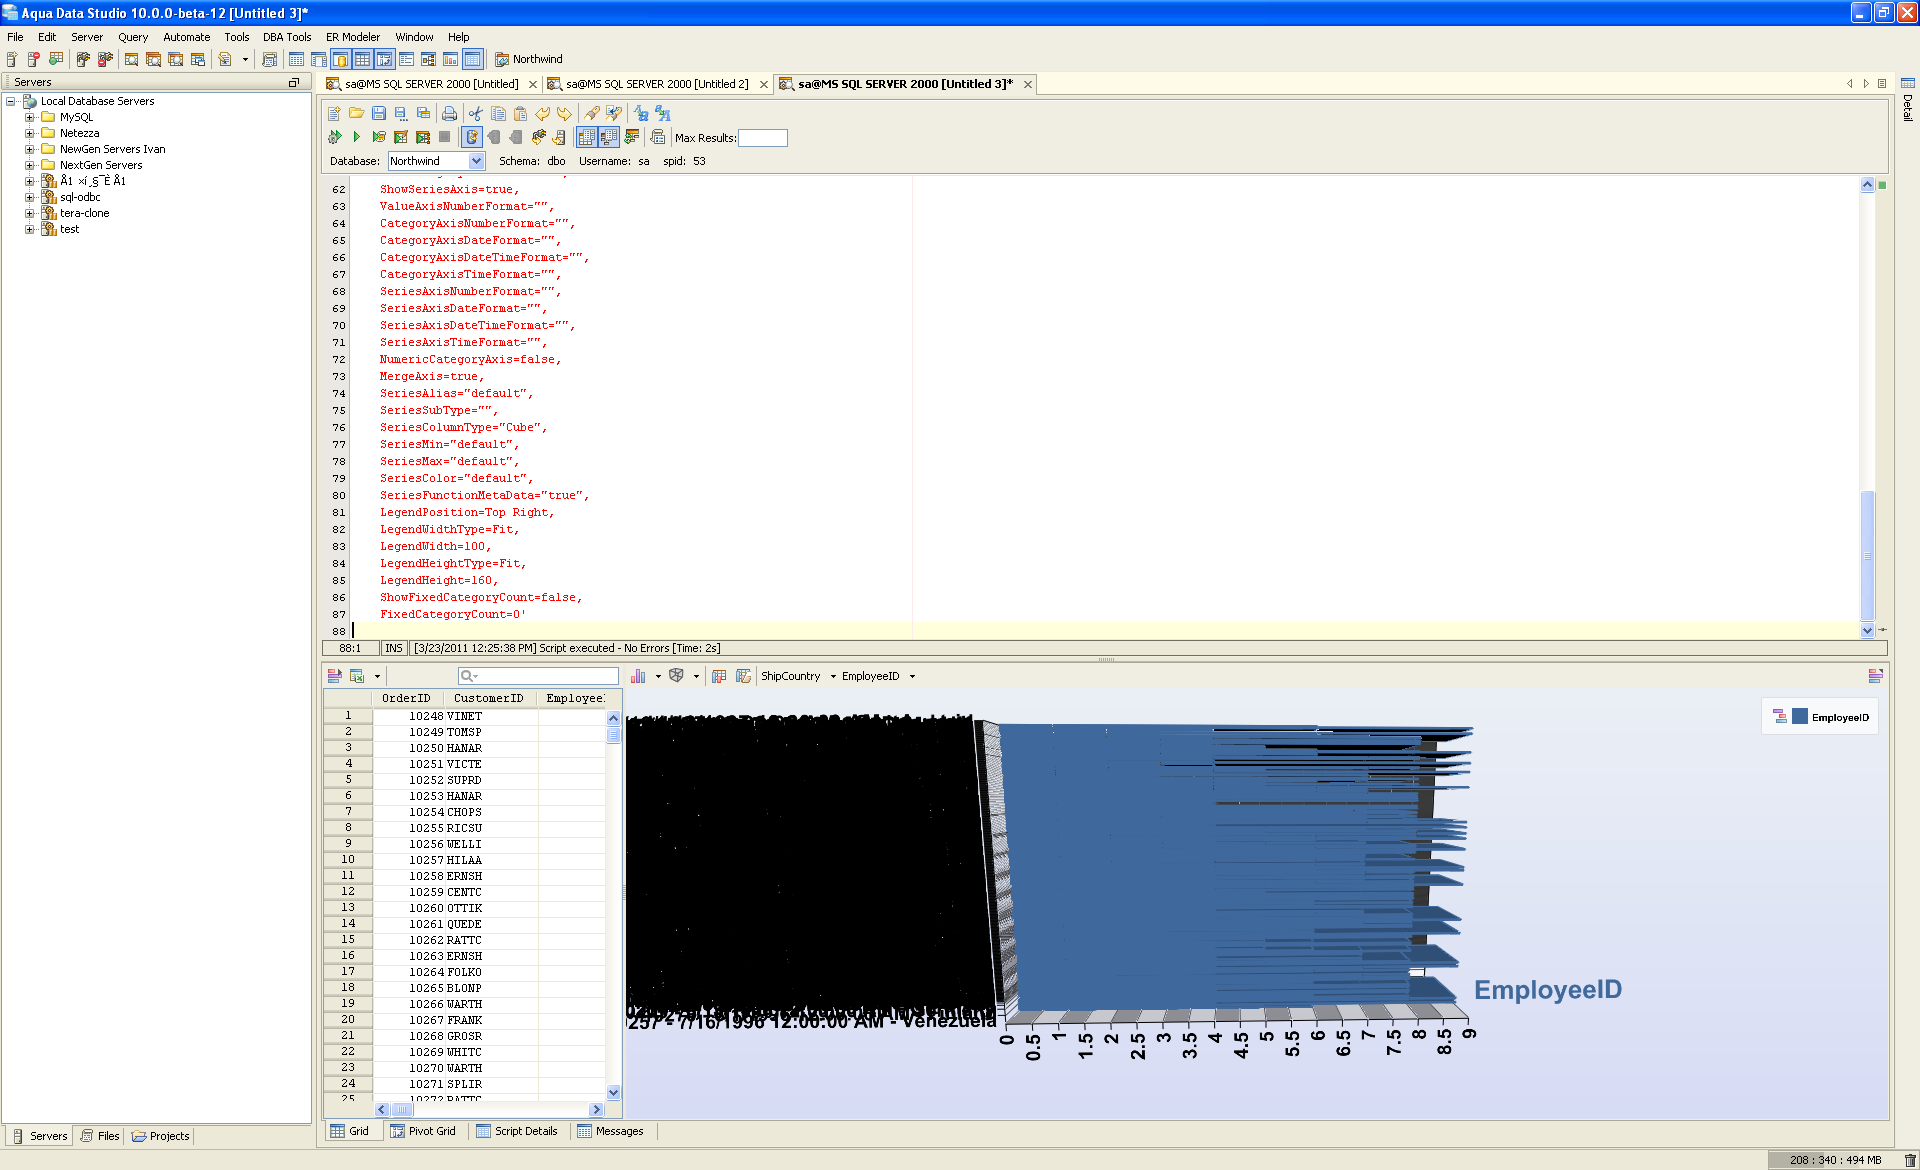
Task: Switch to the Pivot Grid tab
Action: point(423,1131)
